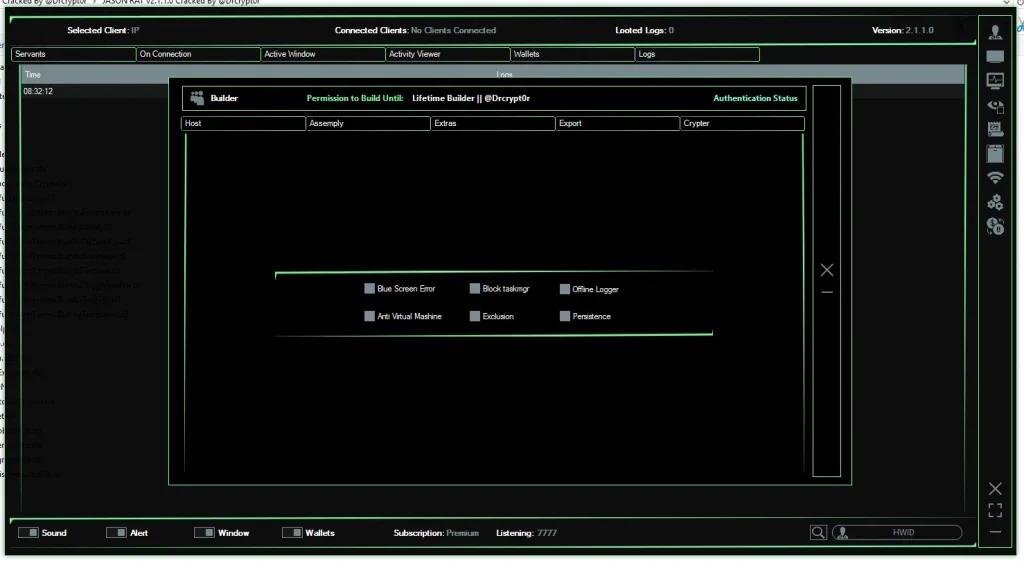Click the currency coin exchange icon
The width and height of the screenshot is (1024, 565).
click(995, 227)
